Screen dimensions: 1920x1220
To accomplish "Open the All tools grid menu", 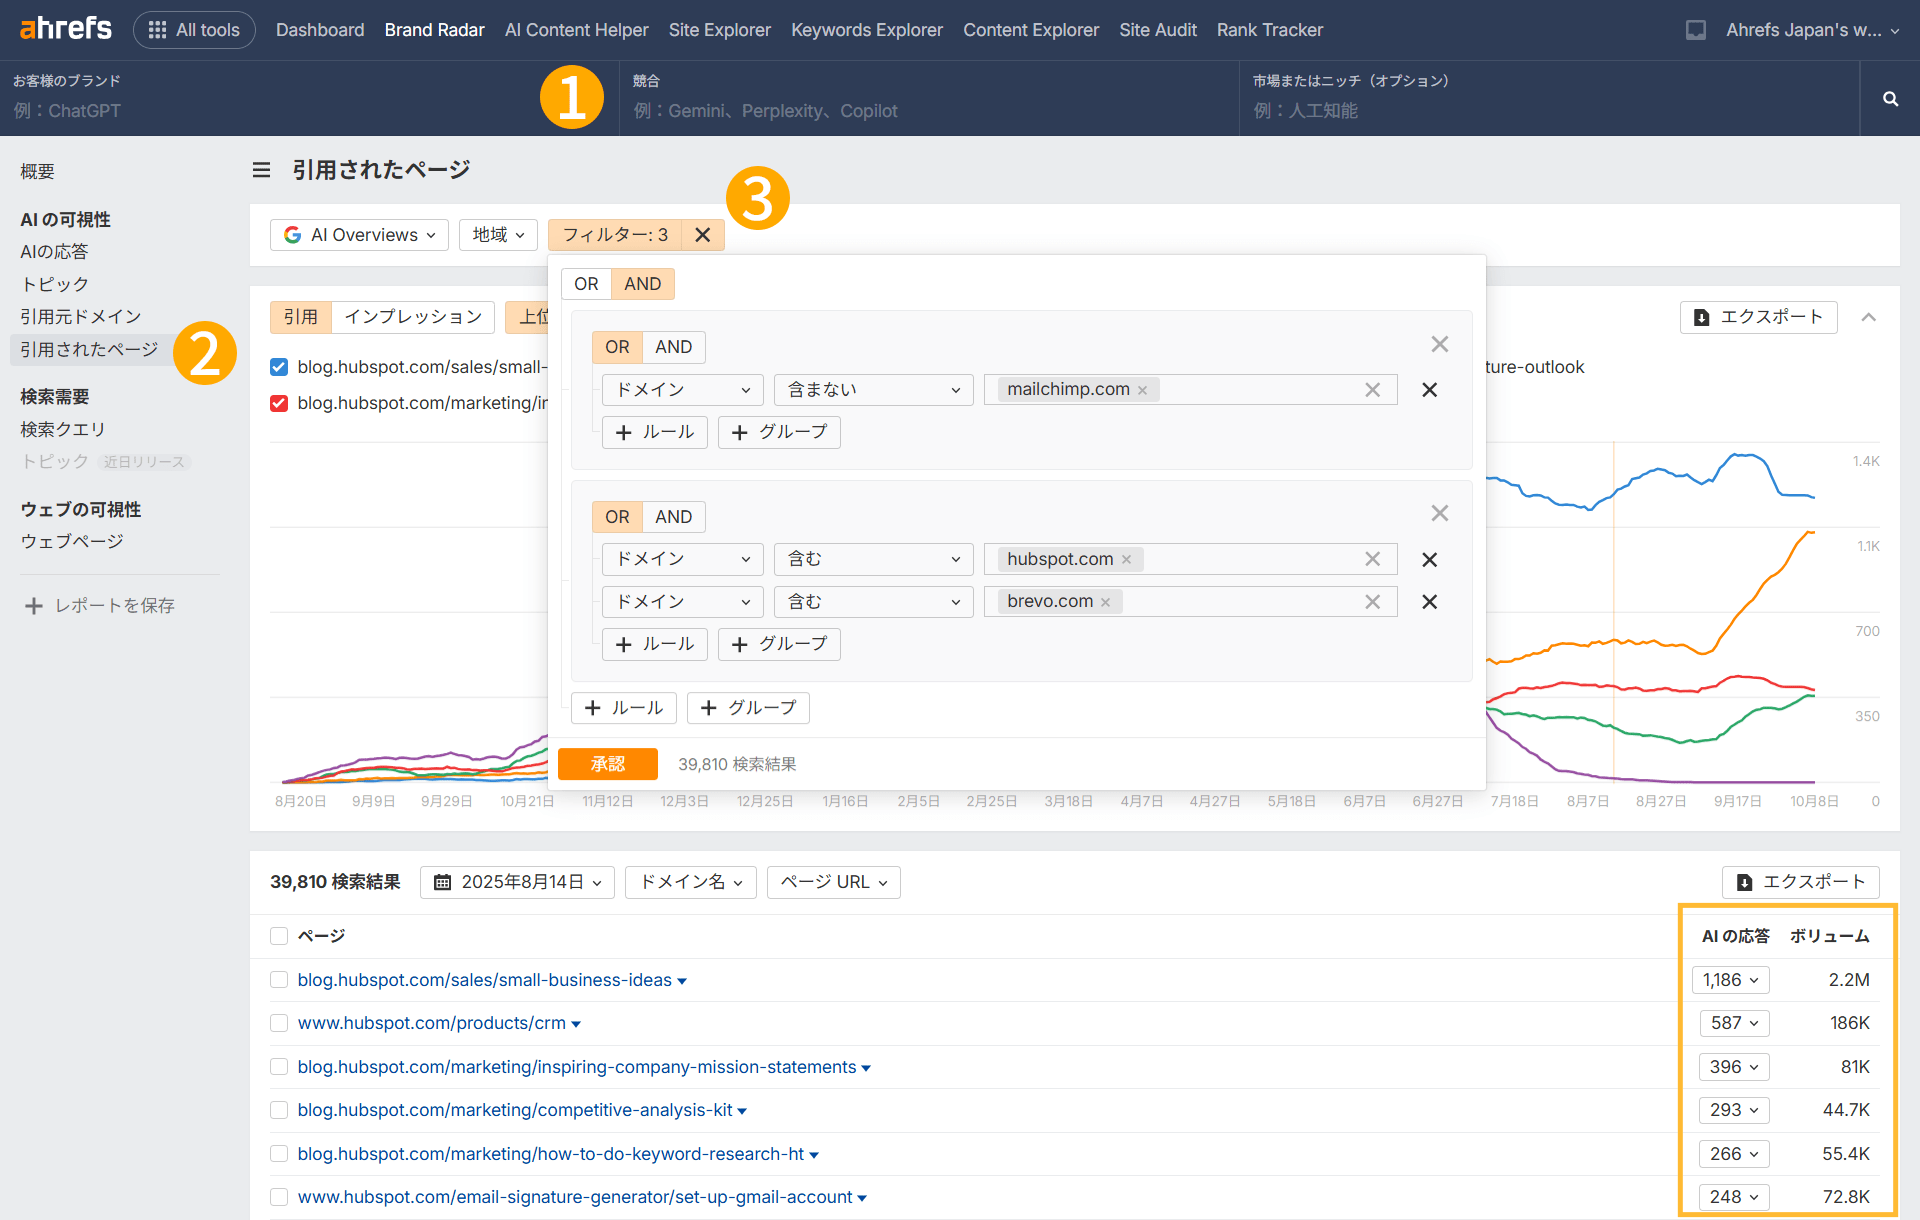I will coord(194,30).
